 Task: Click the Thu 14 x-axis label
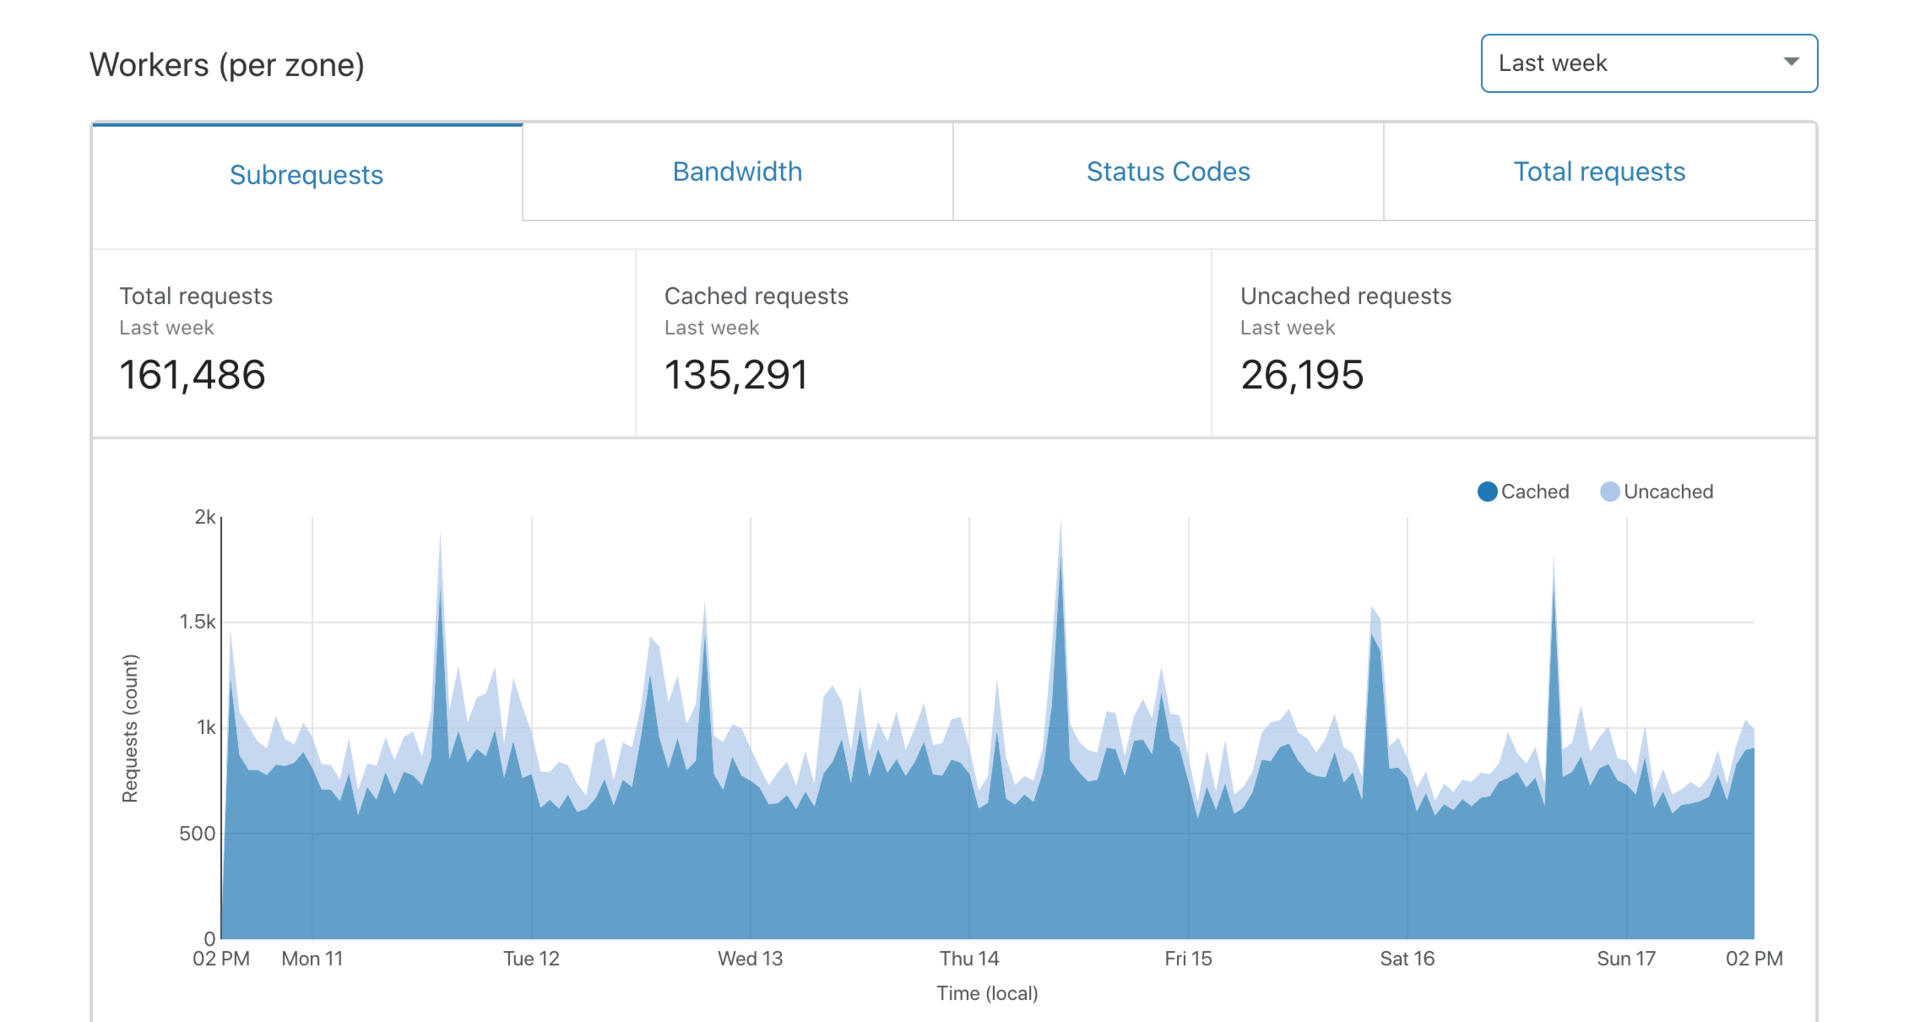(x=969, y=958)
